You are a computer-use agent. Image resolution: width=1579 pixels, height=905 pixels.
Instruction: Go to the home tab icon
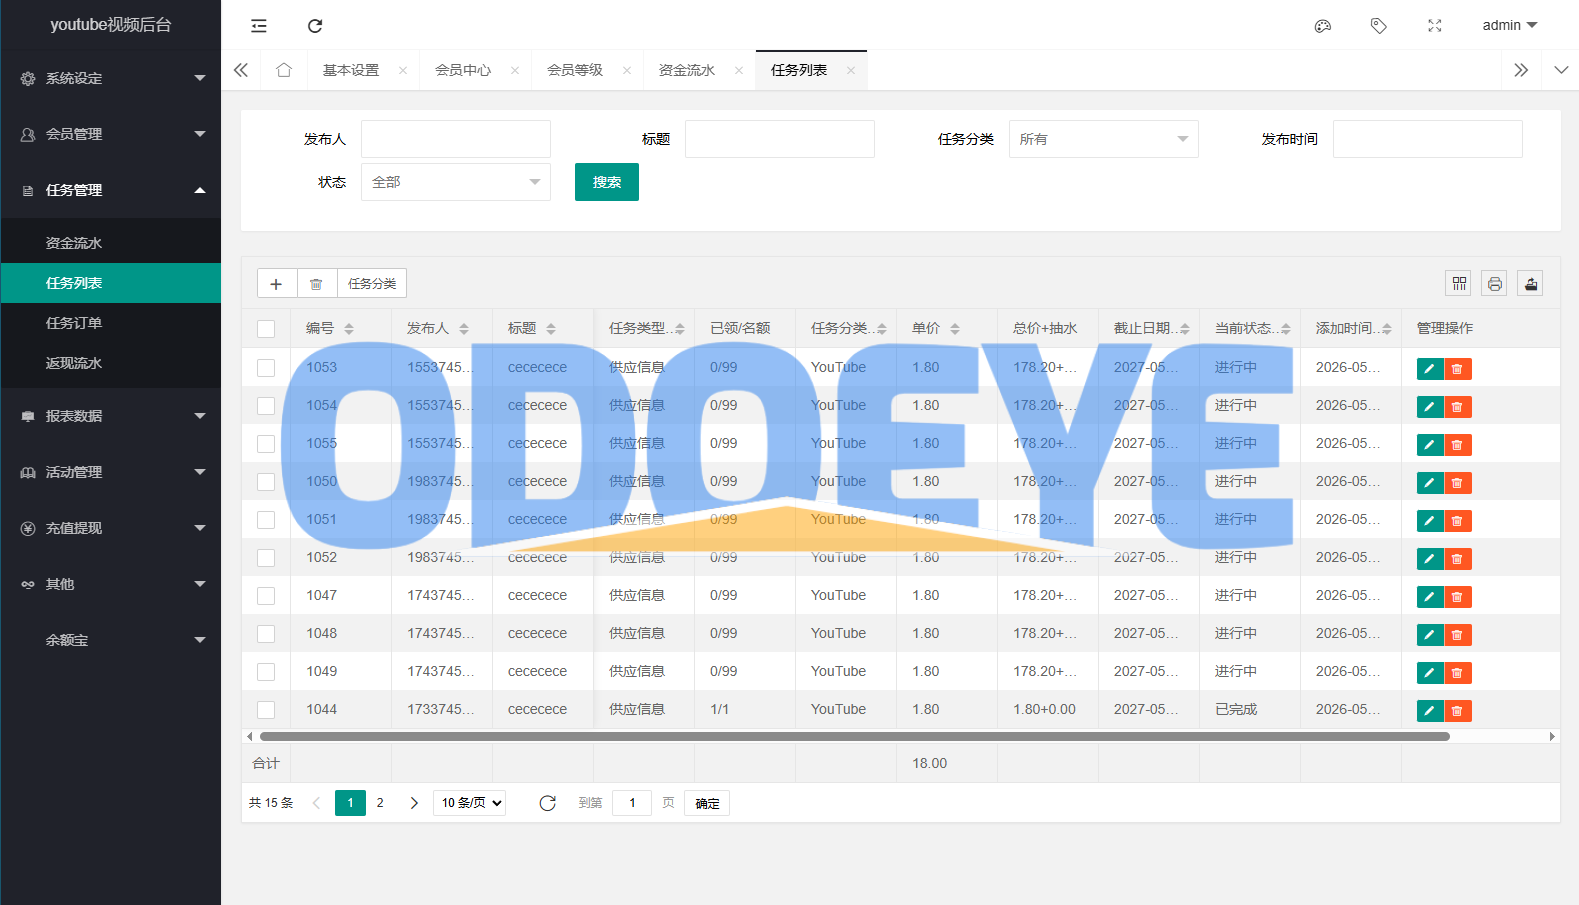284,70
